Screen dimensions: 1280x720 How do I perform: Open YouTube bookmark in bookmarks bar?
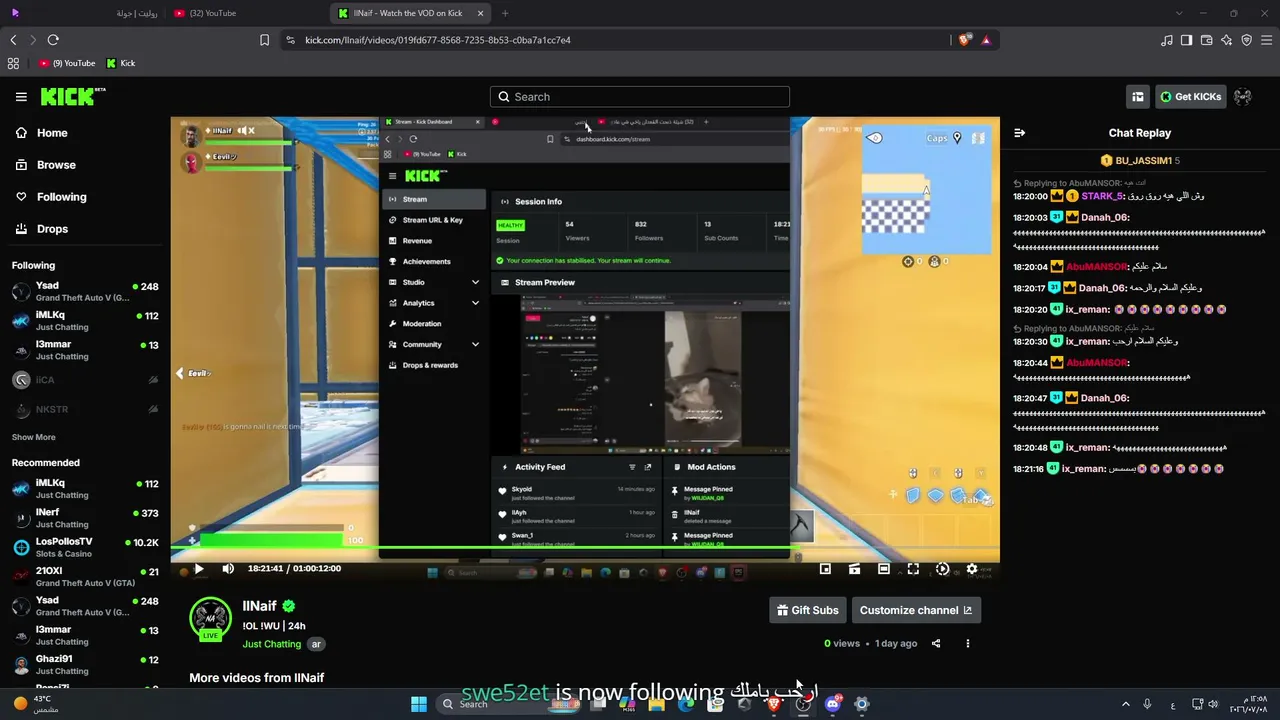[68, 63]
